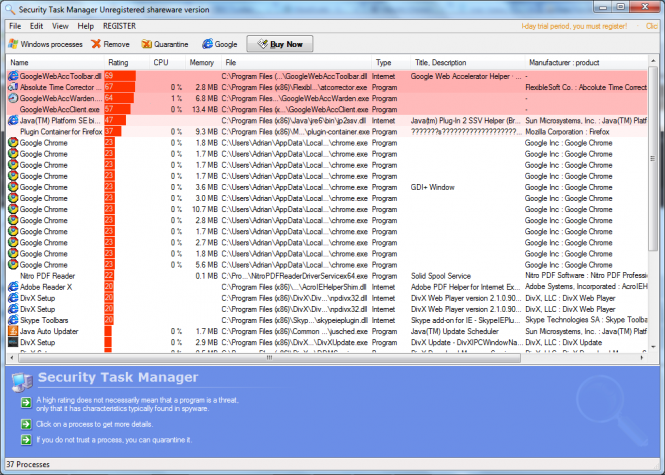Click the Google Internet Explorer icon in toolbar
The image size is (665, 475).
tap(207, 44)
